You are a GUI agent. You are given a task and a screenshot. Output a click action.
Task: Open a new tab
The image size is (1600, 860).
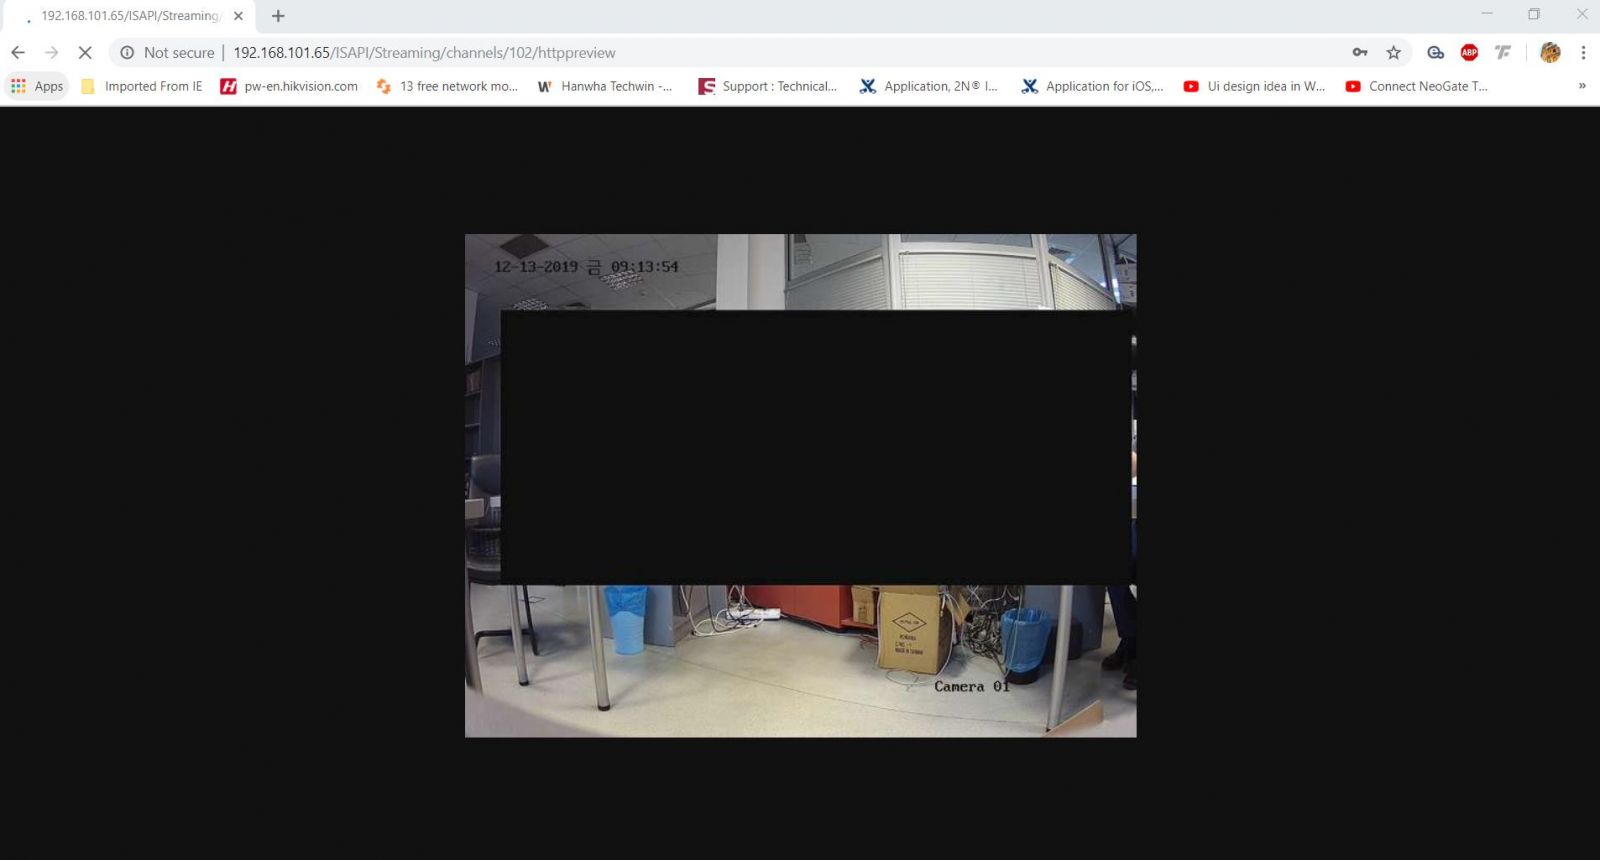point(278,16)
